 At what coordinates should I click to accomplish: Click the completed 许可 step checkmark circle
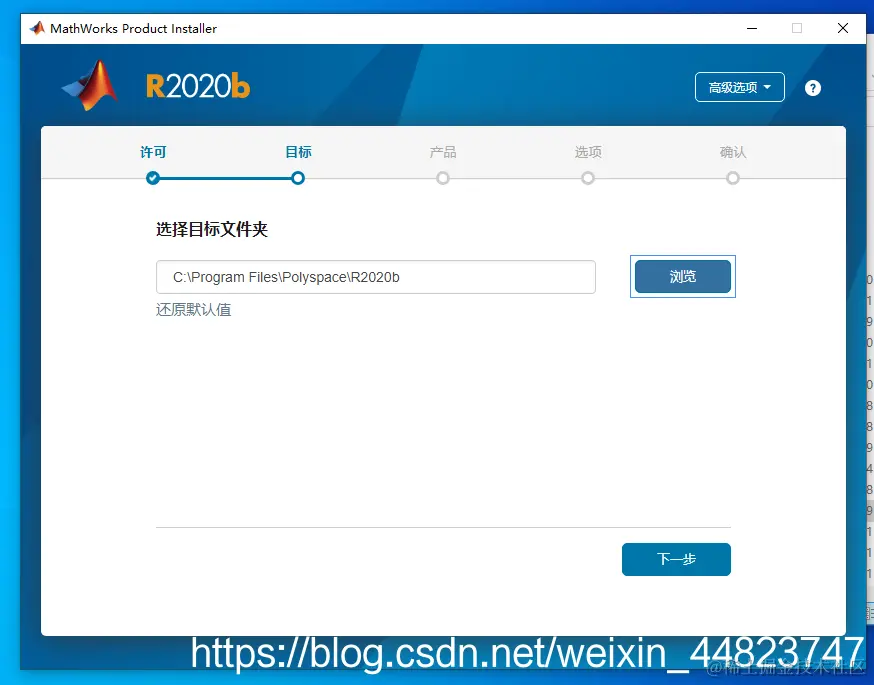[x=153, y=178]
